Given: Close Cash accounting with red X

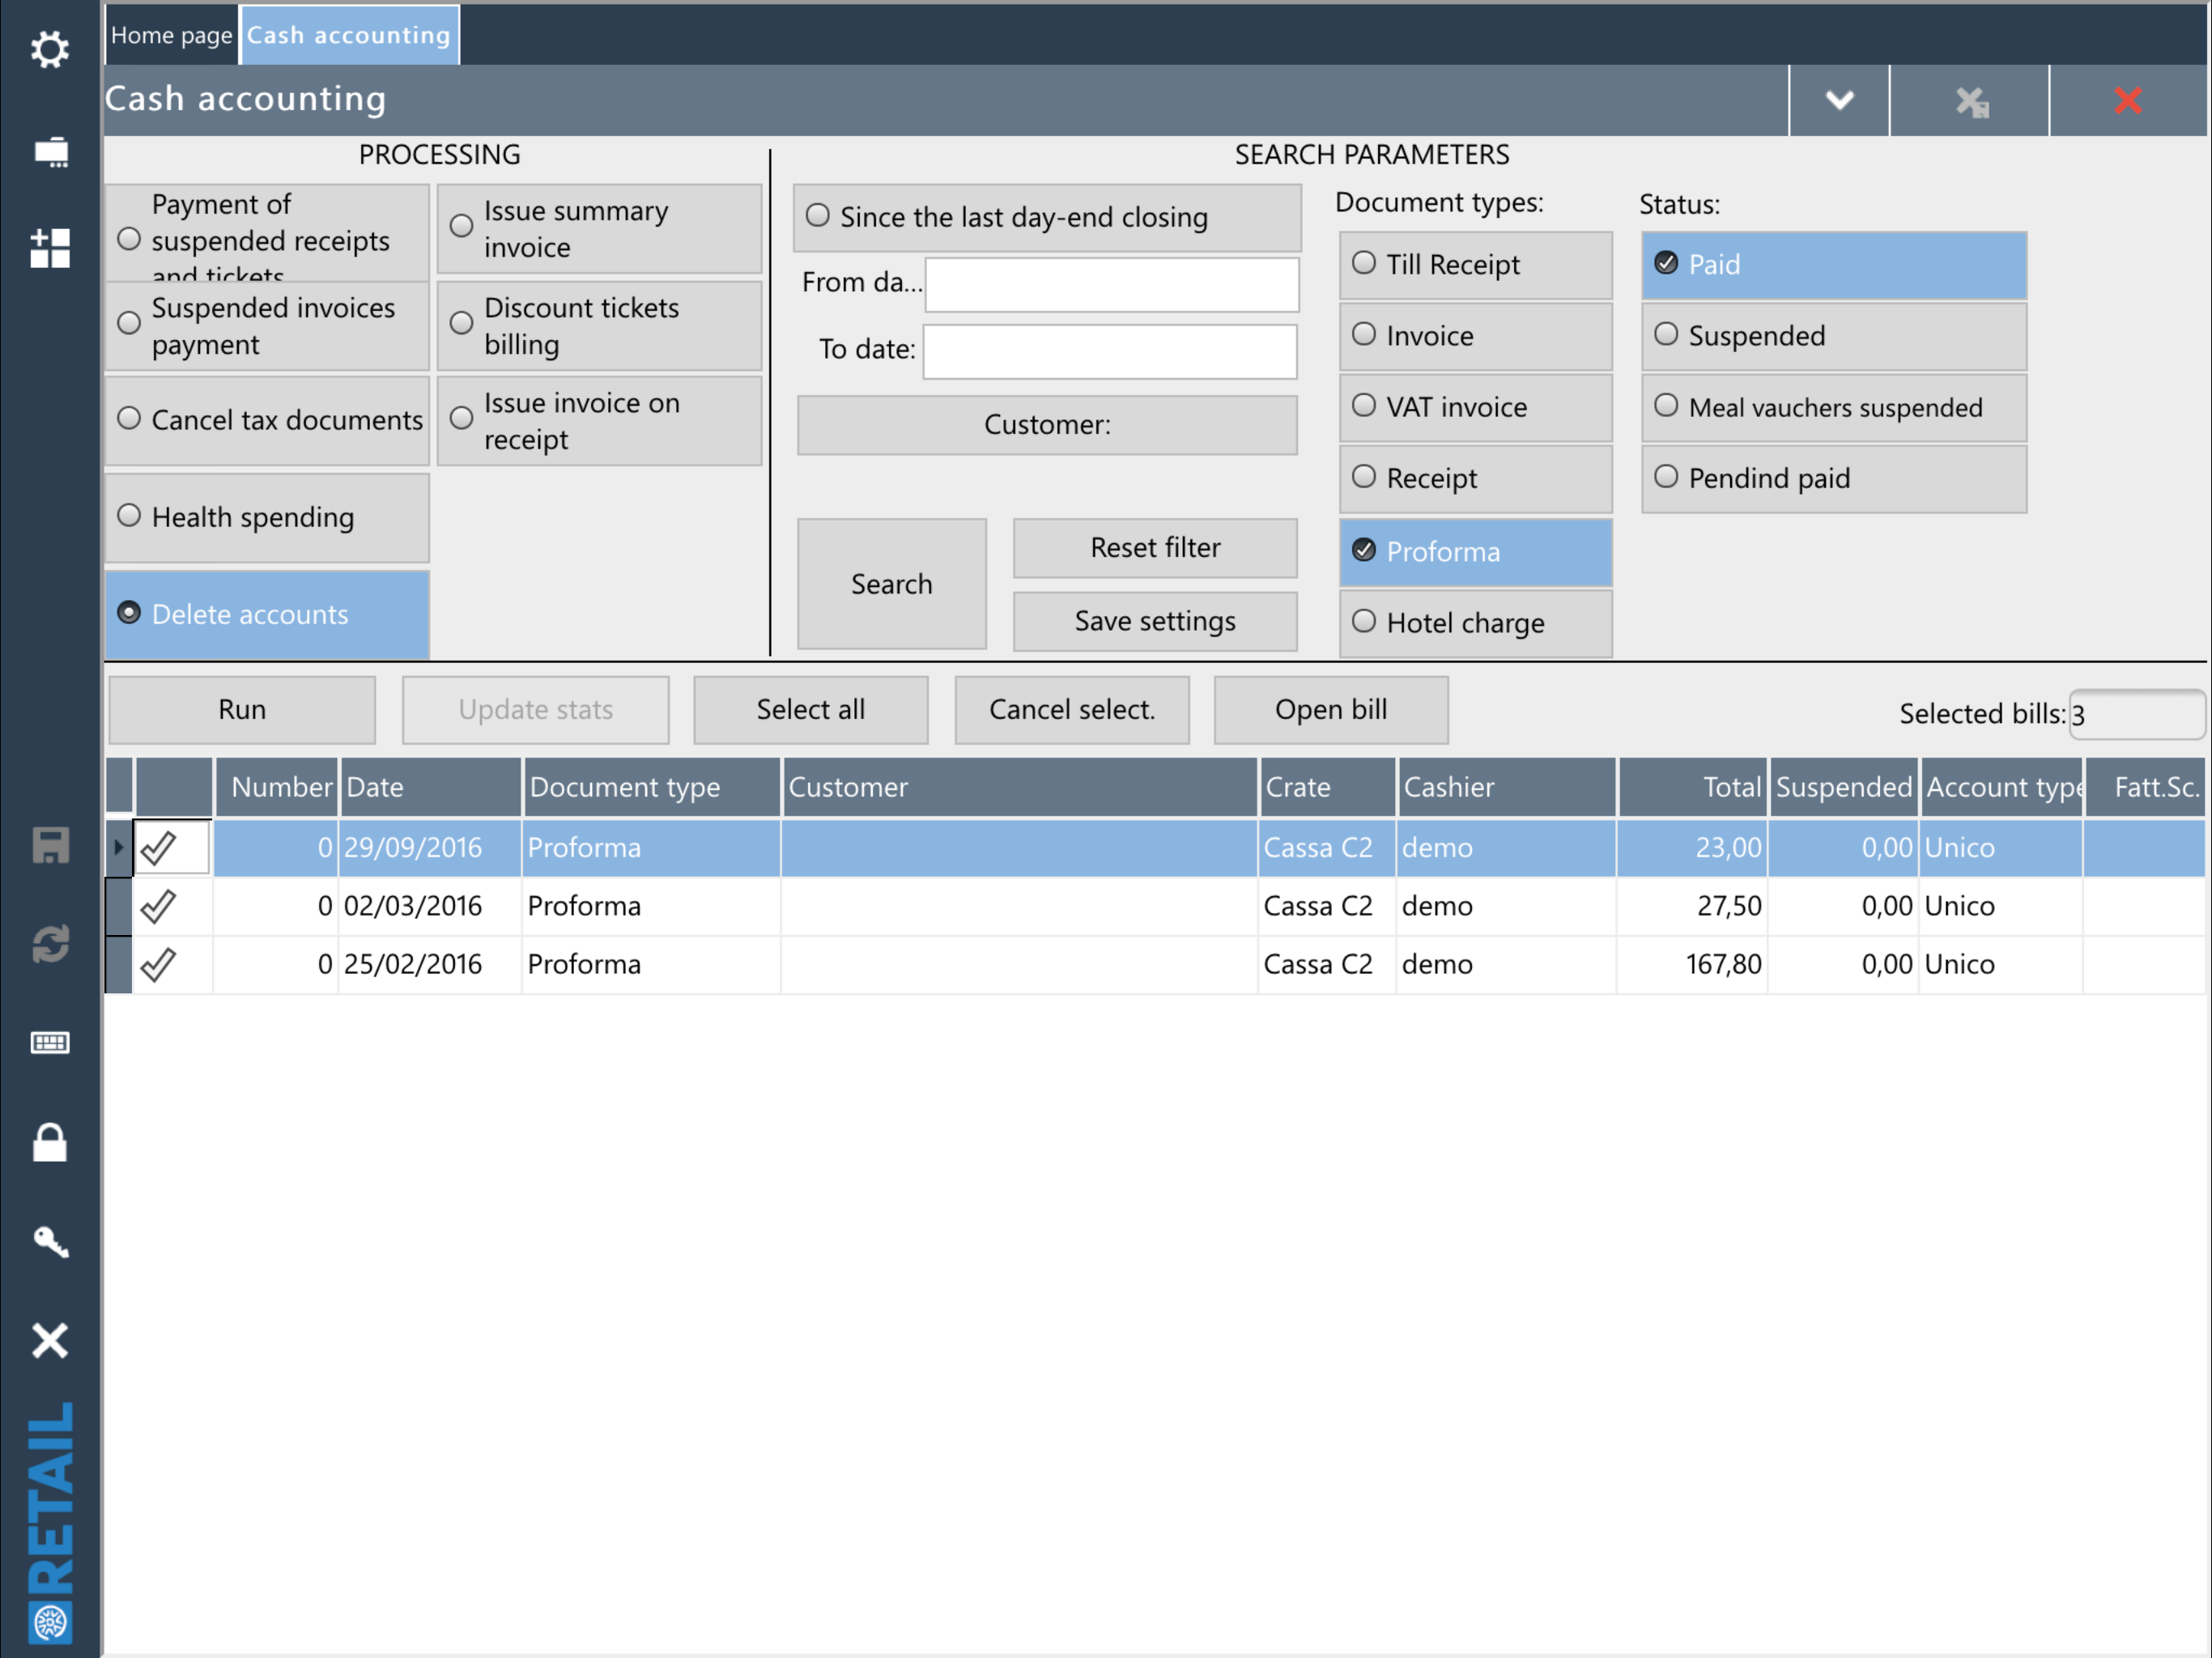Looking at the screenshot, I should [2128, 100].
